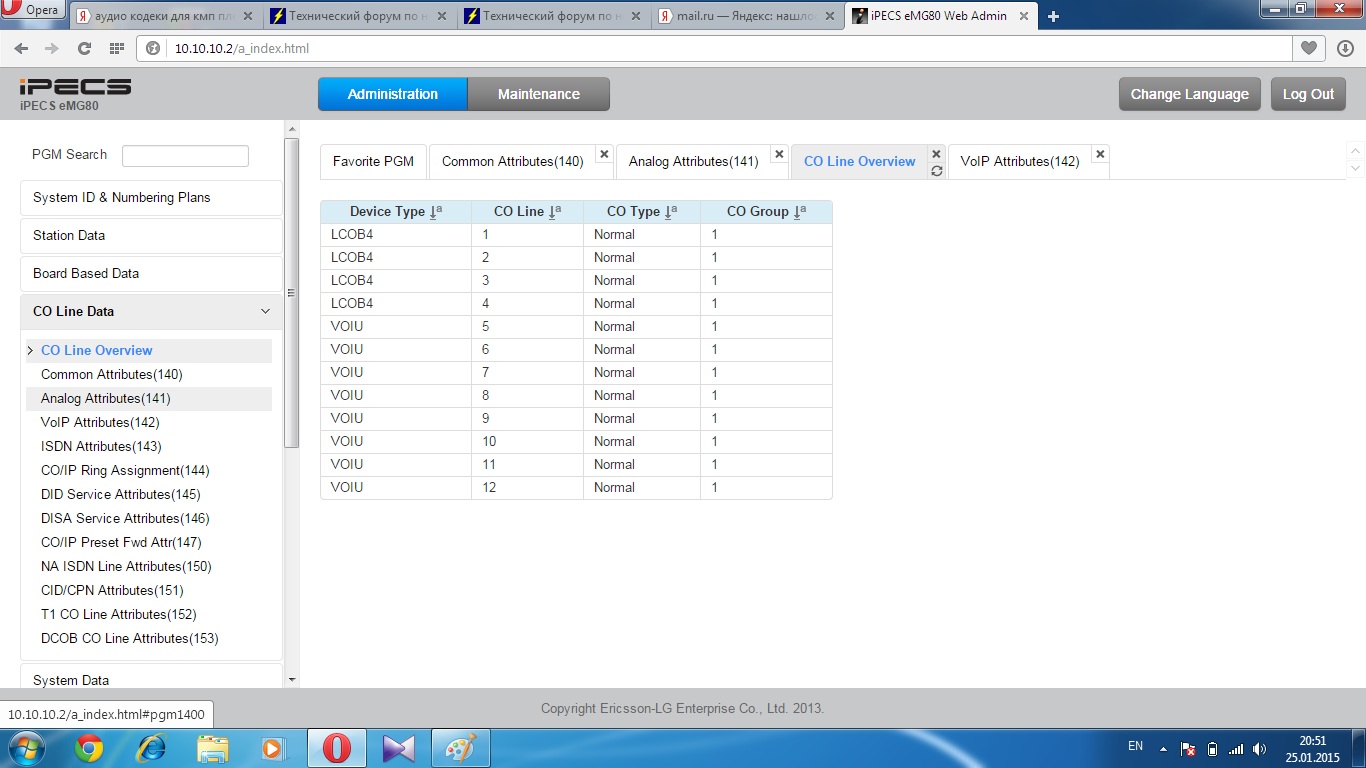Switch to the Analog Attributes(141) tab

click(693, 161)
